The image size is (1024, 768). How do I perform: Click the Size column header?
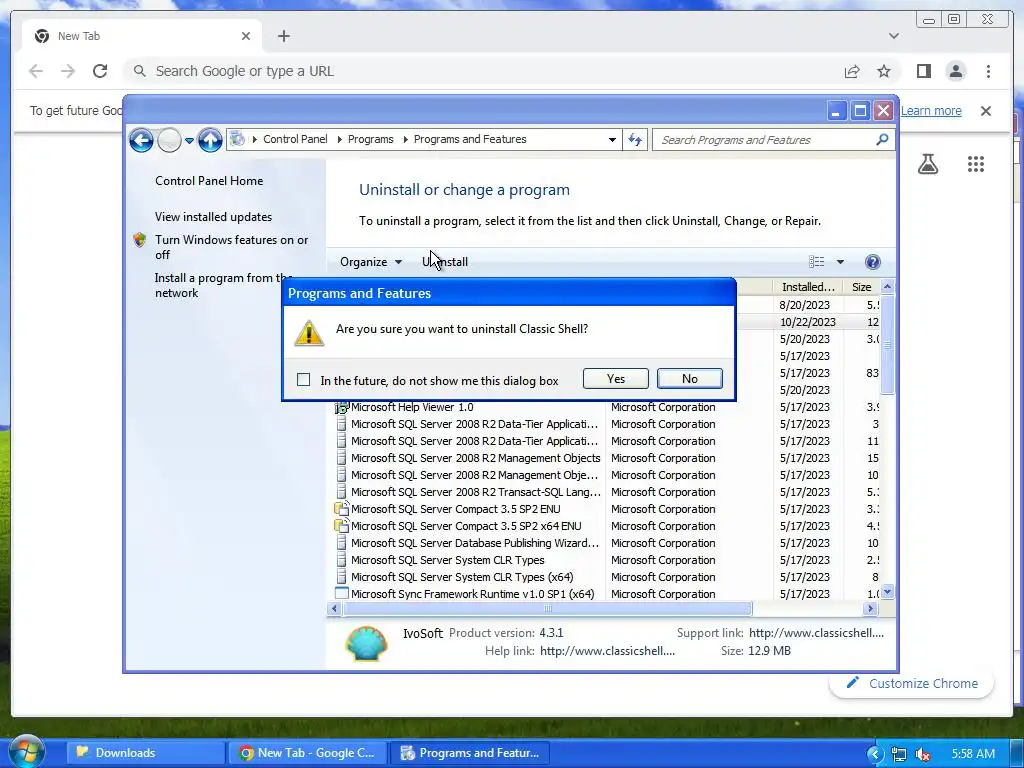point(861,287)
